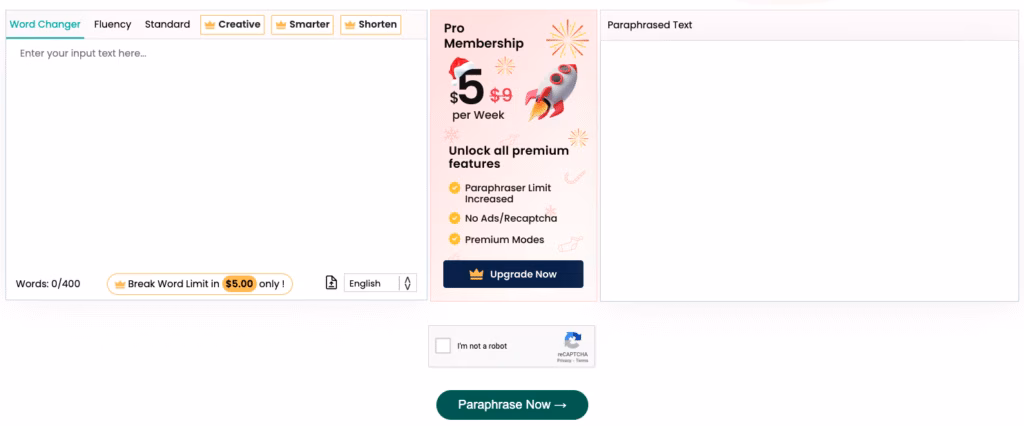1024x426 pixels.
Task: Check the I'm not a robot box
Action: pyautogui.click(x=444, y=346)
